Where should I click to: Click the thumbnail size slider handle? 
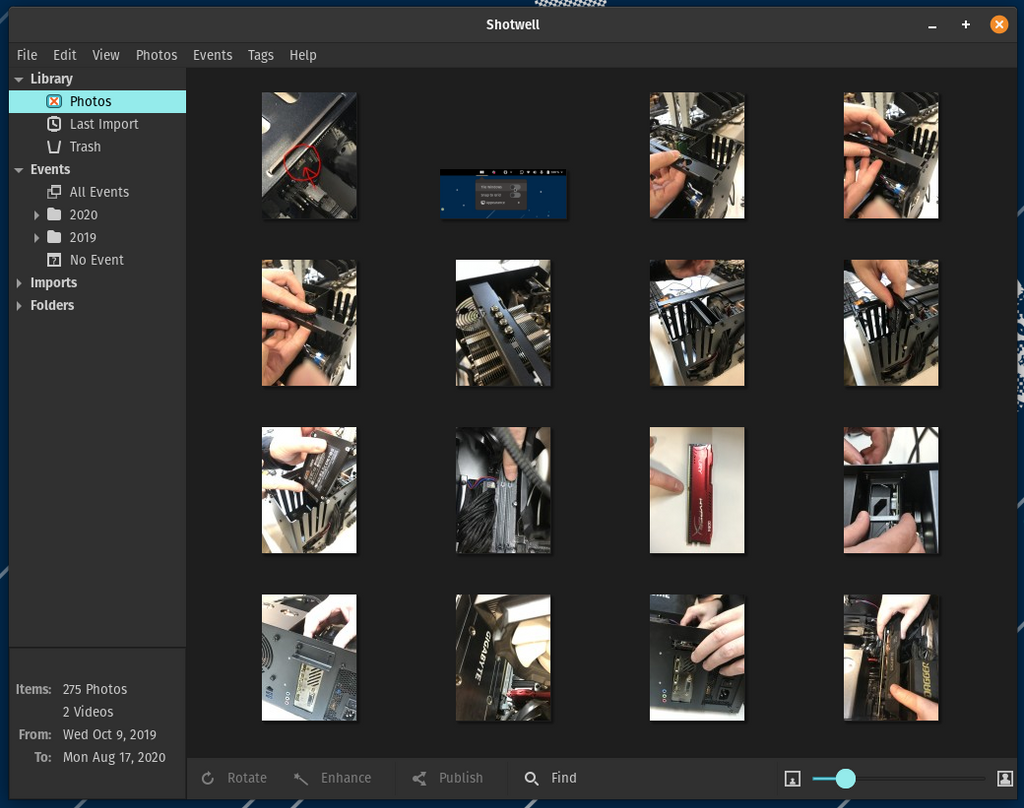[845, 778]
